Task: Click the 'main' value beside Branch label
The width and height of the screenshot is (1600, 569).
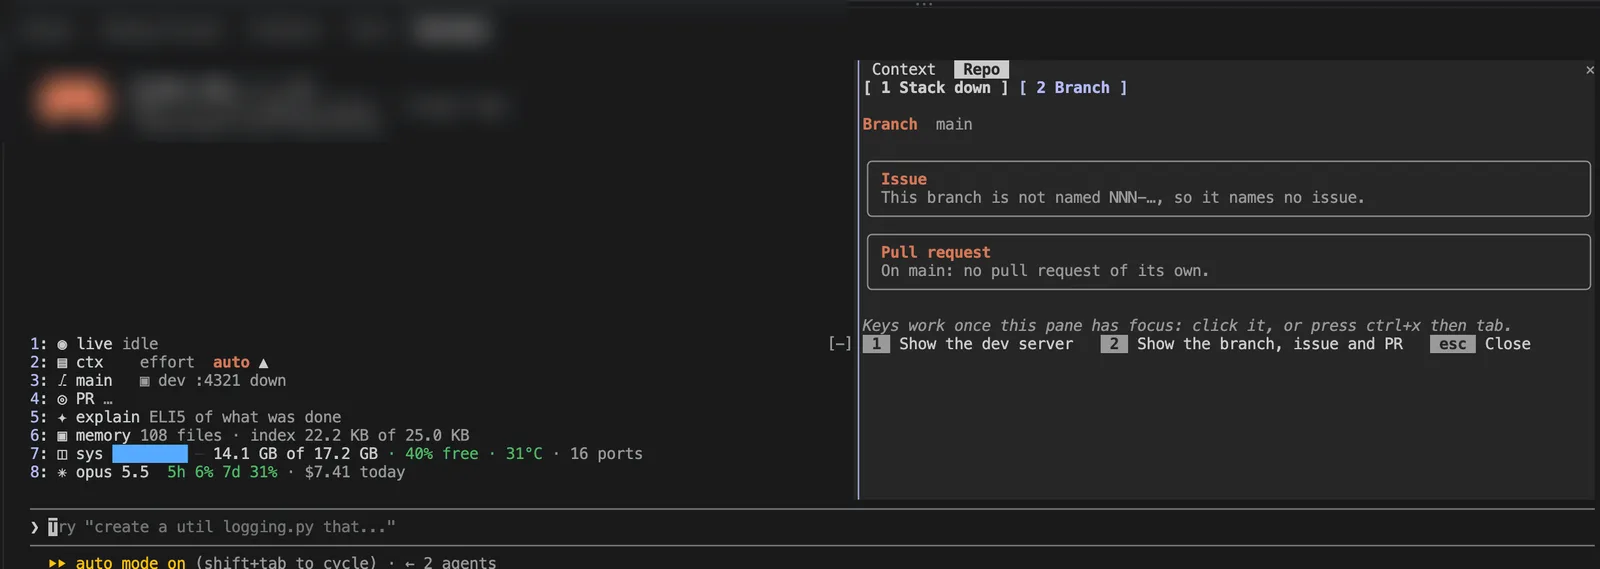Action: click(954, 125)
